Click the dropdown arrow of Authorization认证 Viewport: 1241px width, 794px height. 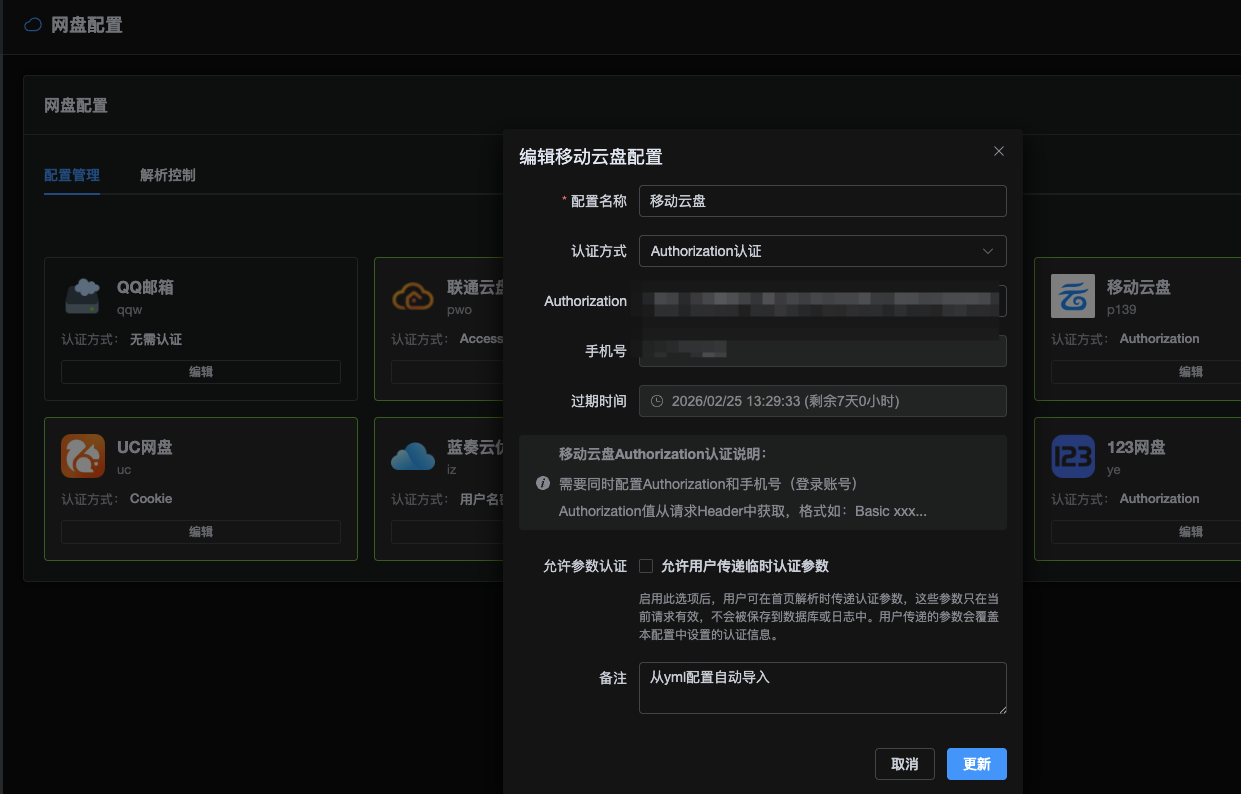[988, 251]
